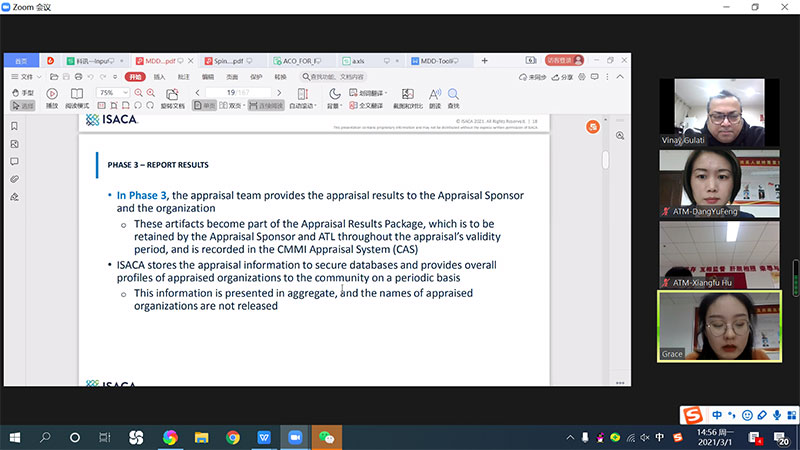This screenshot has height=450, width=800.
Task: Select the Start (开始) ribbon tab
Action: (135, 77)
